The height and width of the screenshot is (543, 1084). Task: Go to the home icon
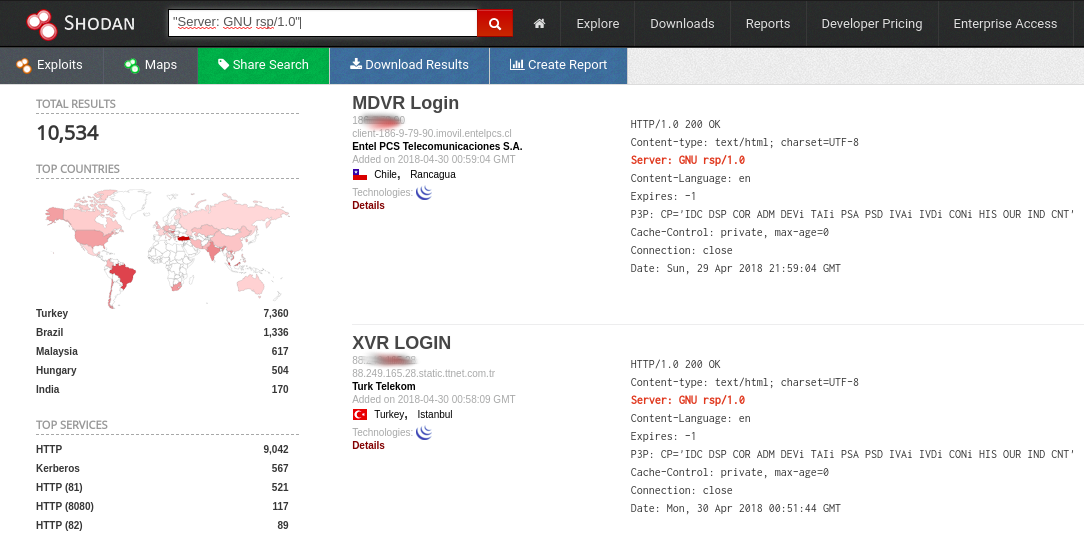(x=539, y=24)
